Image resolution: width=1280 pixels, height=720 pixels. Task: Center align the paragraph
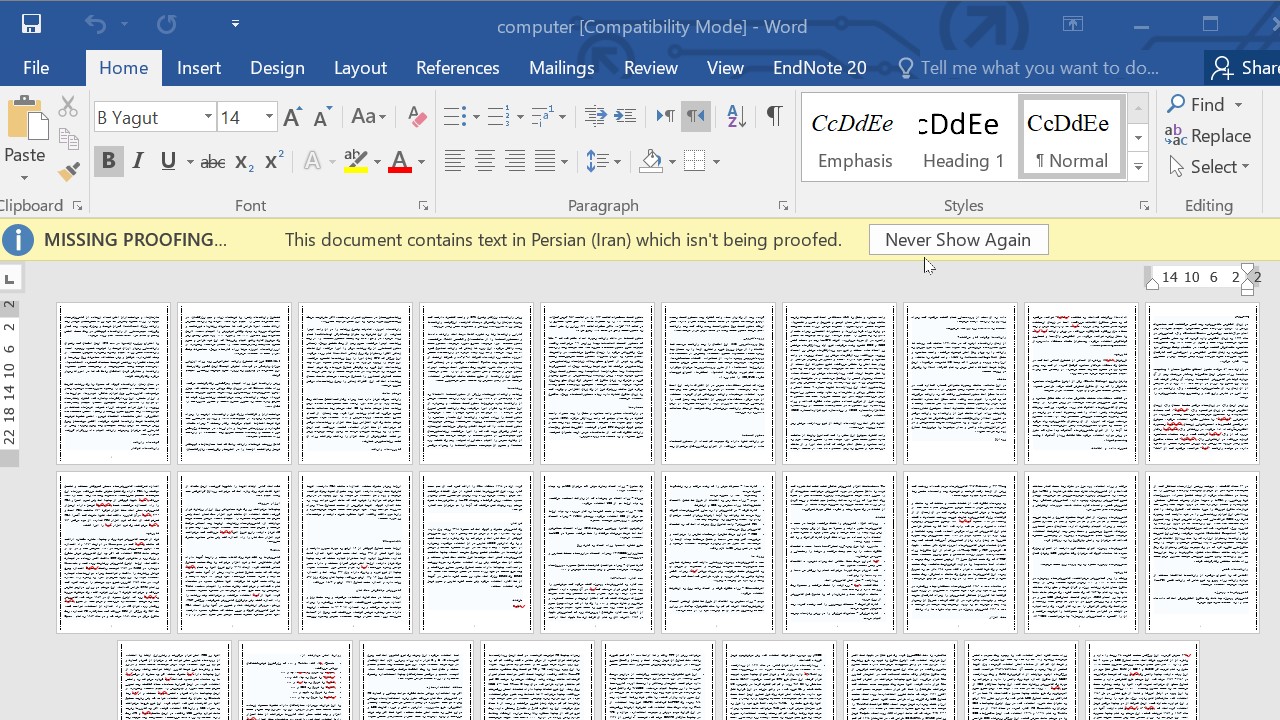(485, 161)
